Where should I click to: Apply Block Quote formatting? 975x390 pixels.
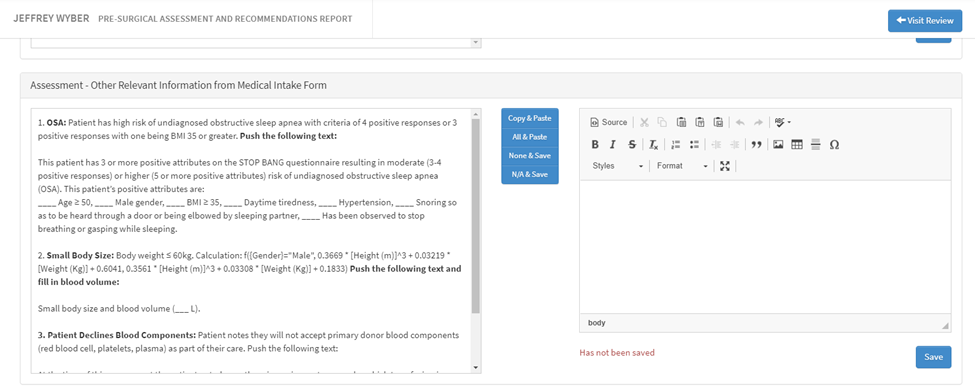[756, 144]
